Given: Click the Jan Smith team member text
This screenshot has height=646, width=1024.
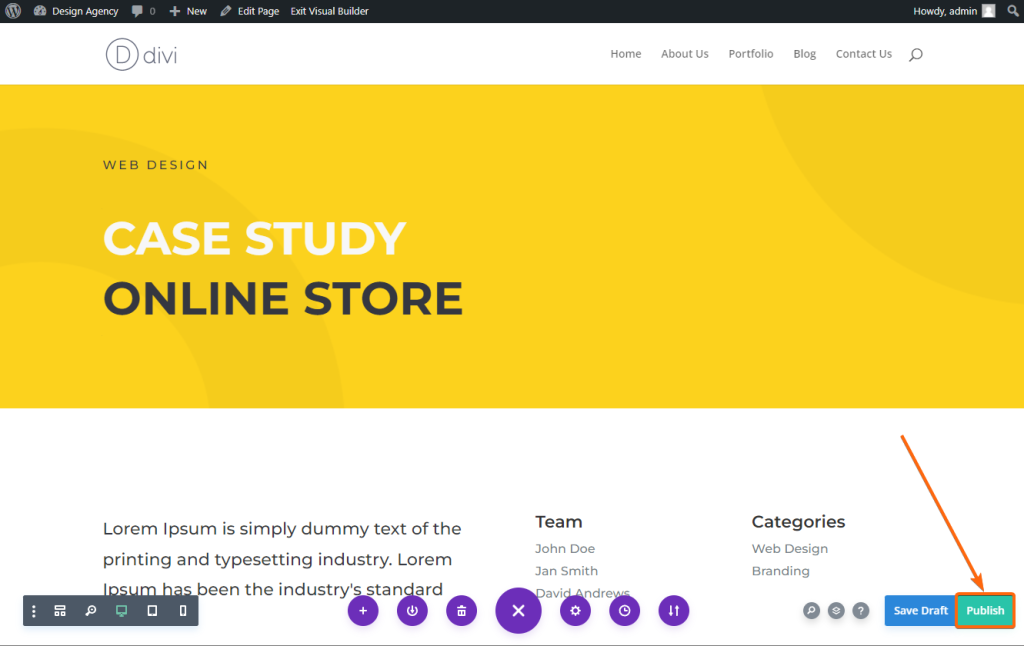Looking at the screenshot, I should click(x=566, y=571).
